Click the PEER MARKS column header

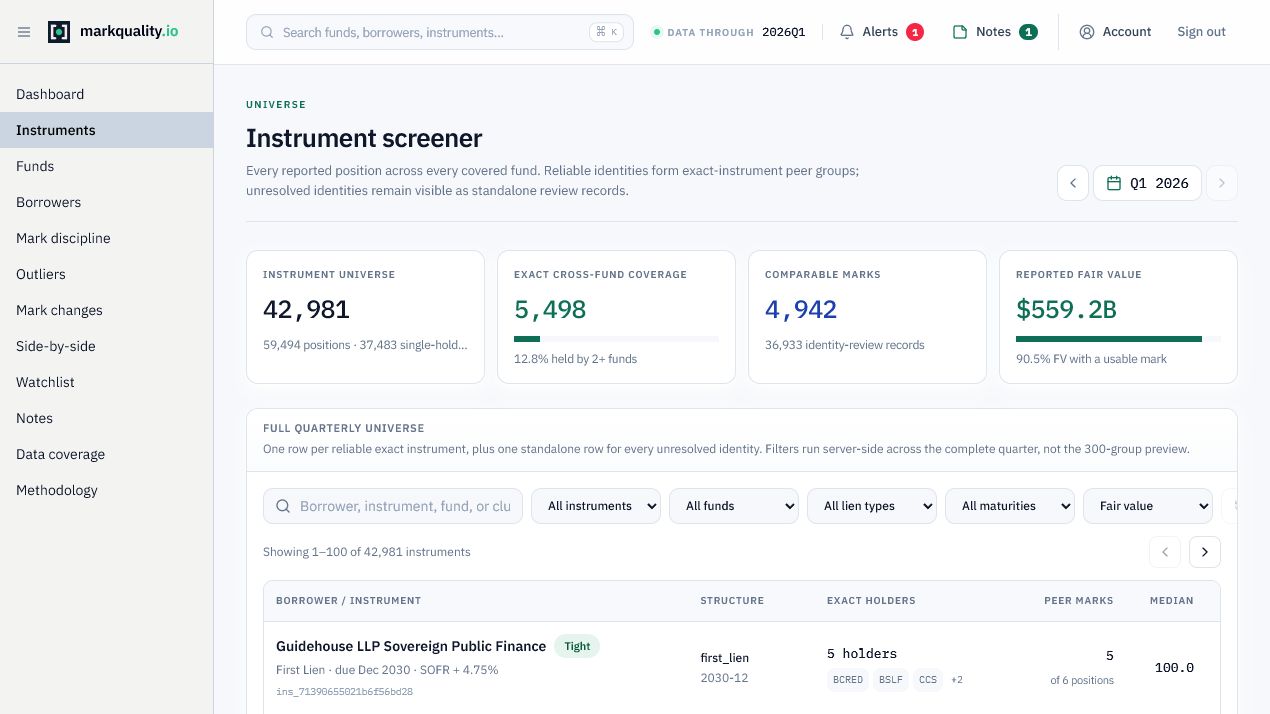coord(1079,601)
